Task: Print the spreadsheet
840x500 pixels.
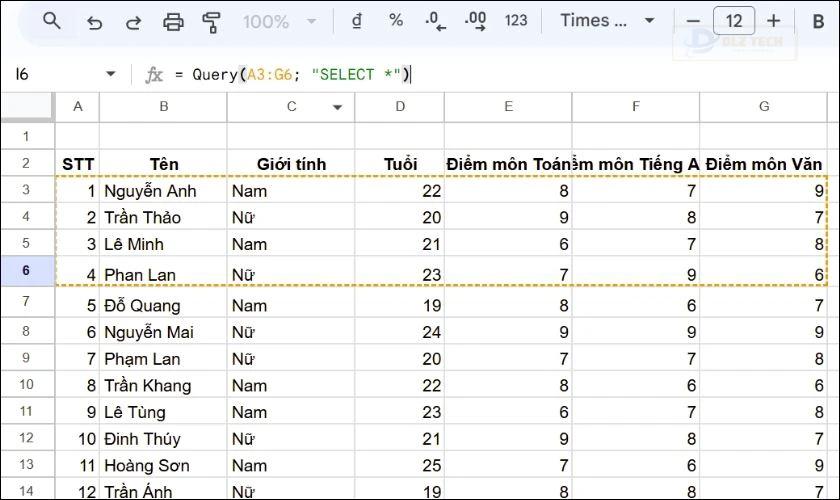Action: (173, 22)
